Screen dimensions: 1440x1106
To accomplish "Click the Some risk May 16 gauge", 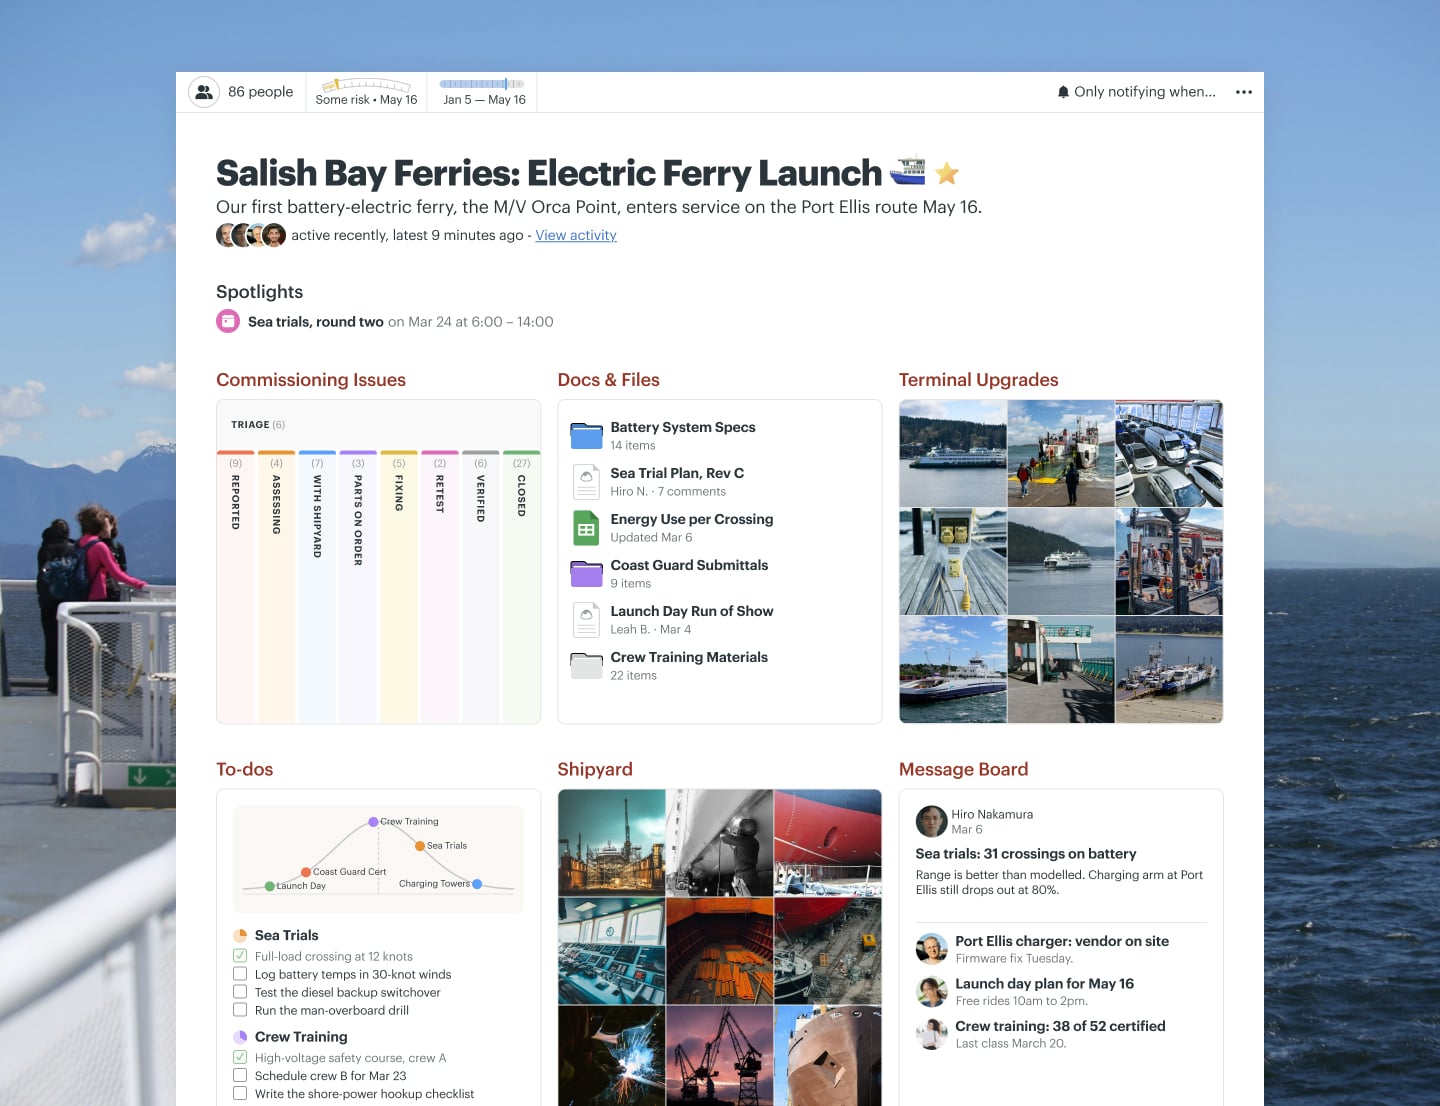I will coord(366,92).
